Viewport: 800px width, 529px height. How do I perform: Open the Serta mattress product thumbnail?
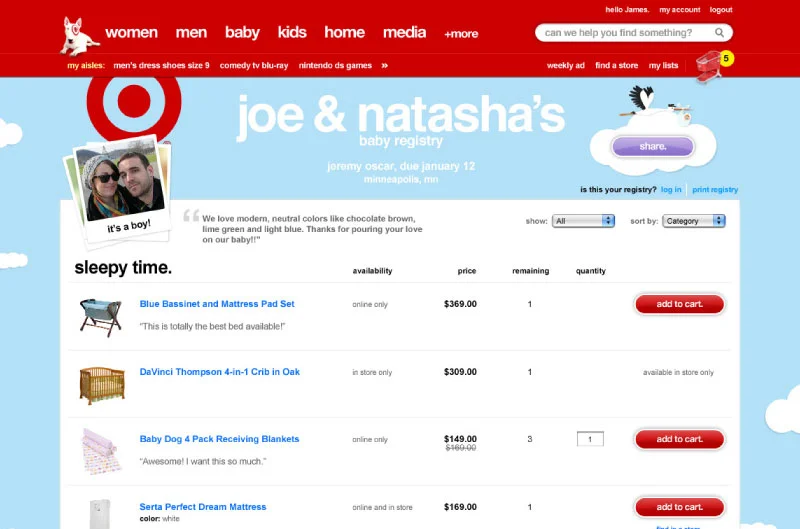(x=100, y=514)
